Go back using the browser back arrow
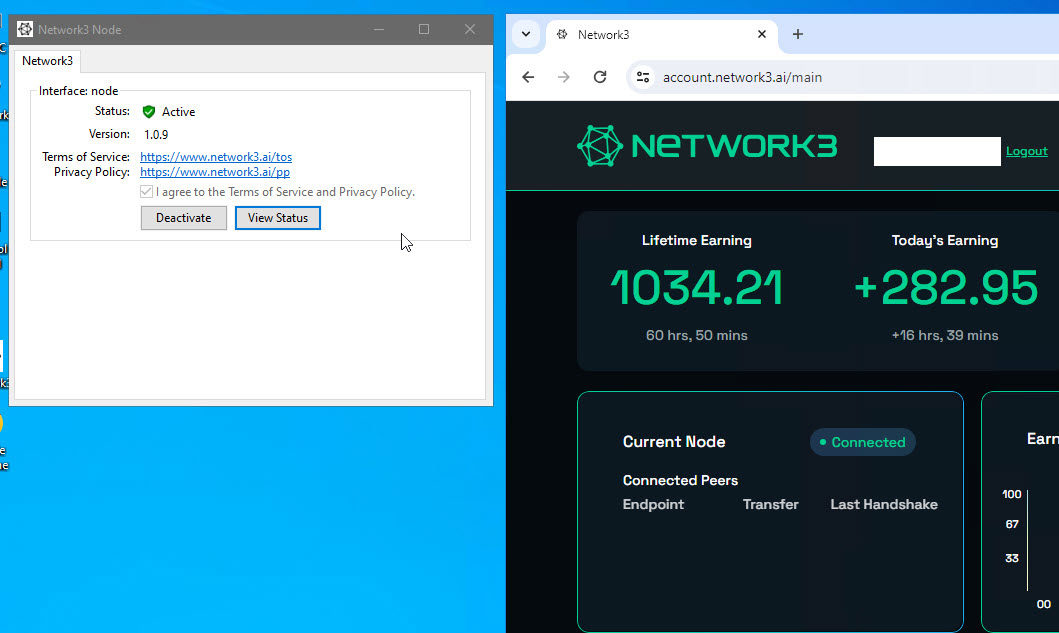 528,77
